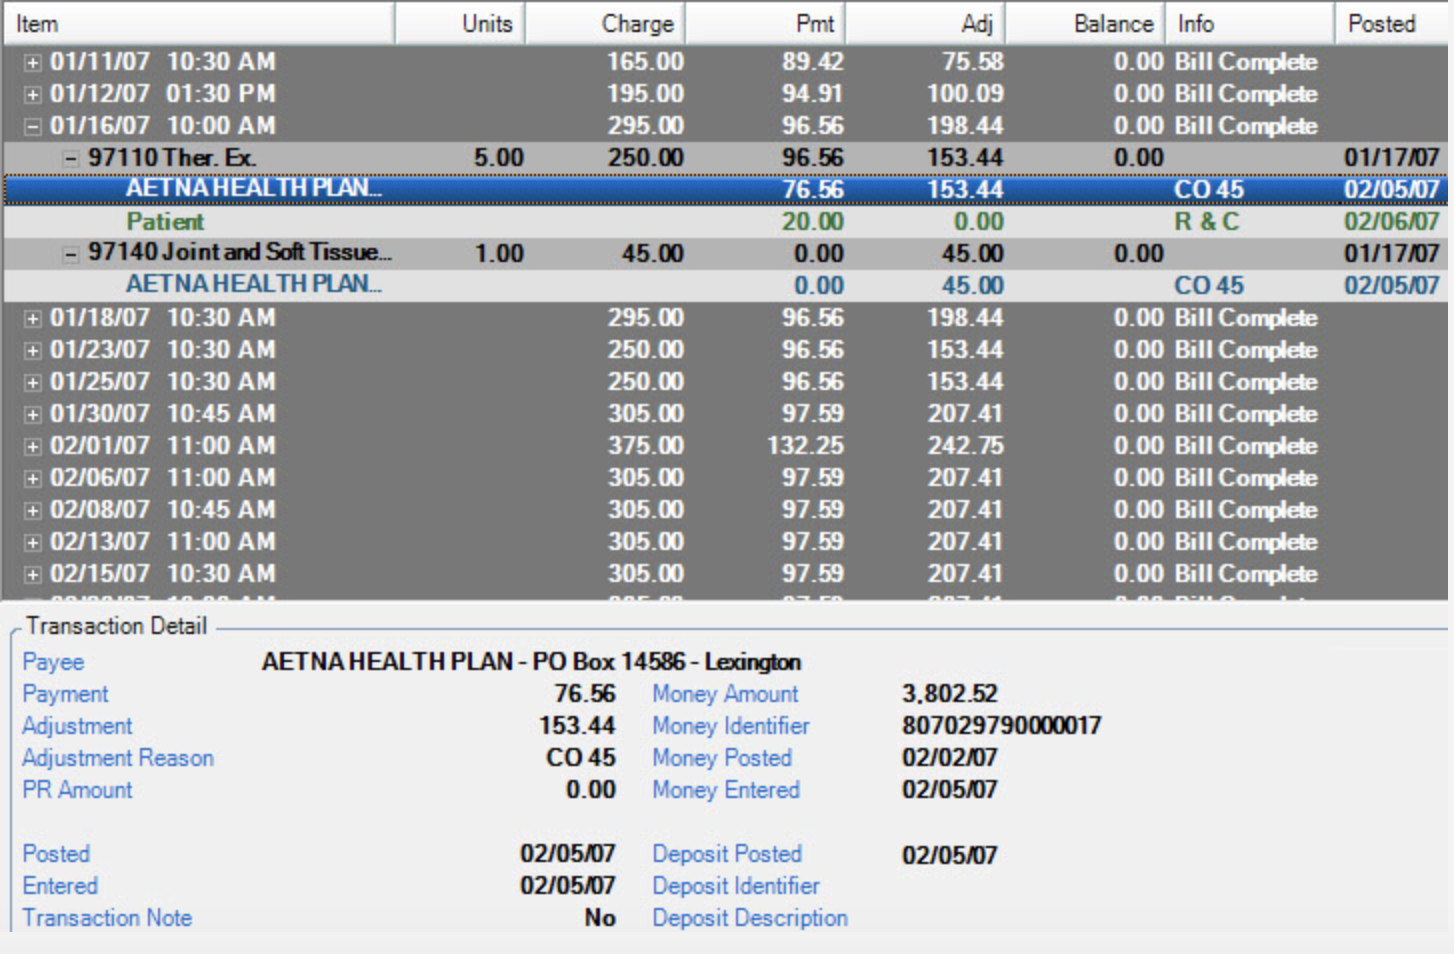The height and width of the screenshot is (954, 1454).
Task: Sort by the Charge column header
Action: click(637, 22)
